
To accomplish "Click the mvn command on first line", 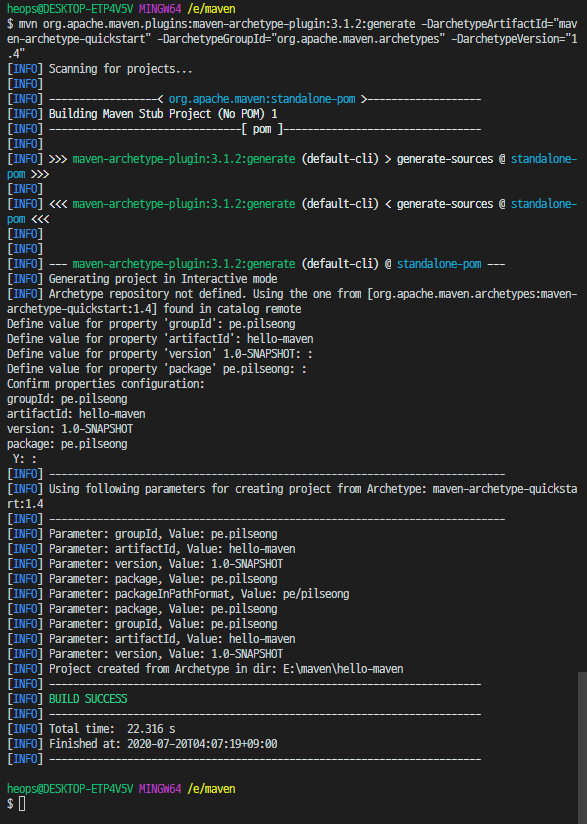I will pos(292,39).
